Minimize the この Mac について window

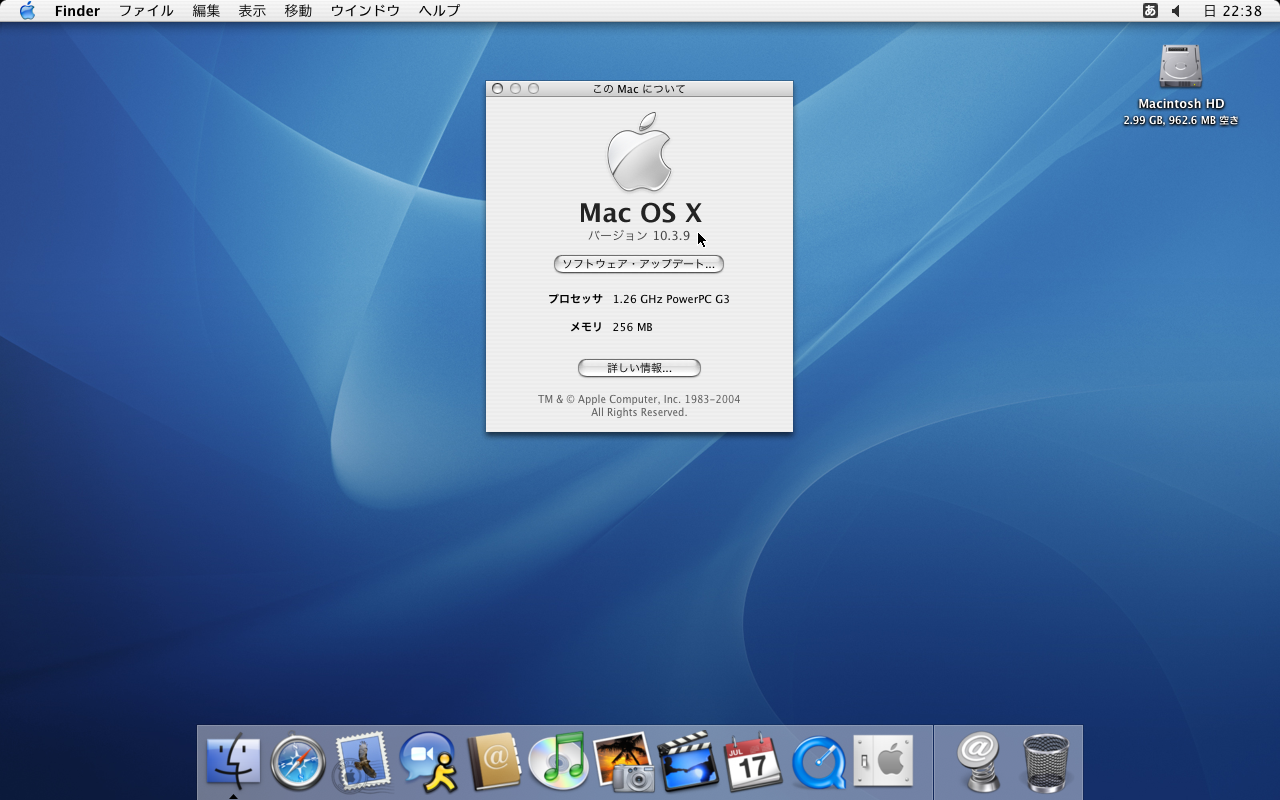click(516, 89)
